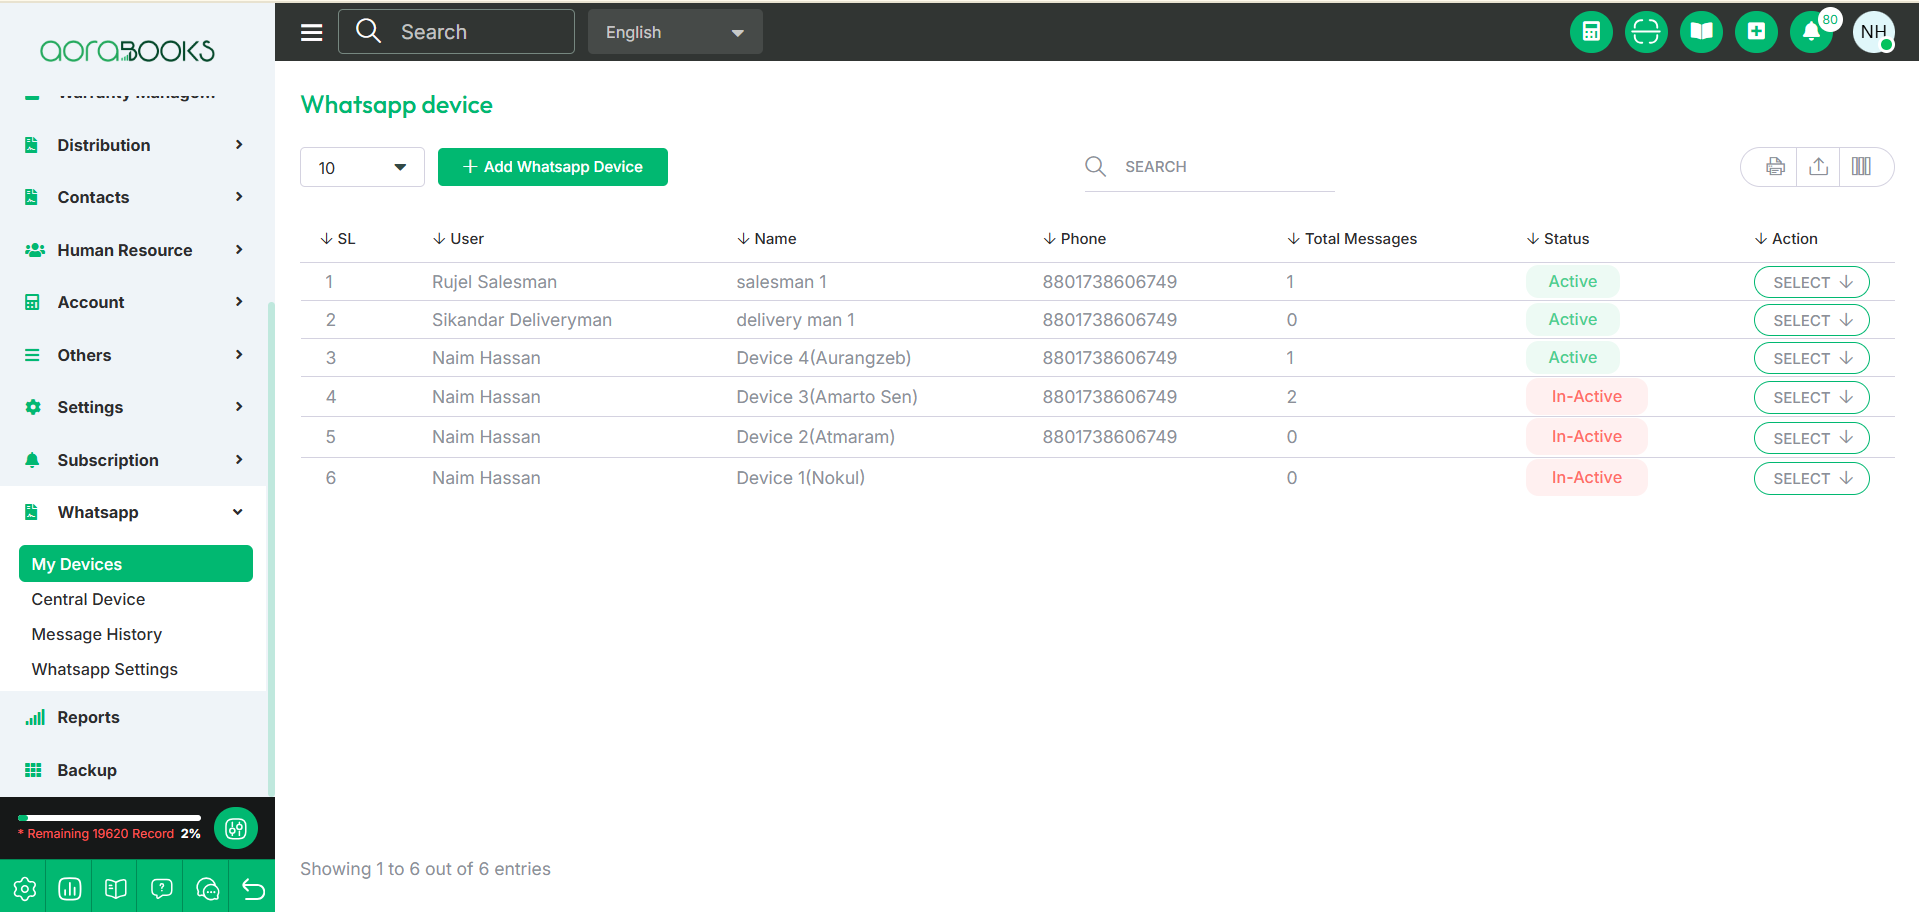This screenshot has height=912, width=1919.
Task: Open Whatsapp Settings submenu item
Action: coord(105,669)
